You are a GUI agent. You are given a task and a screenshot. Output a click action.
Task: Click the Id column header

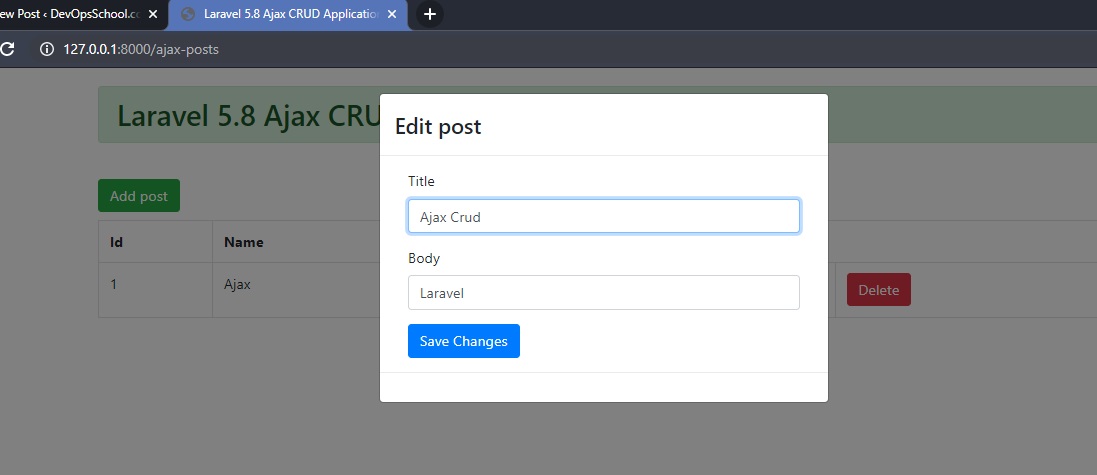116,242
